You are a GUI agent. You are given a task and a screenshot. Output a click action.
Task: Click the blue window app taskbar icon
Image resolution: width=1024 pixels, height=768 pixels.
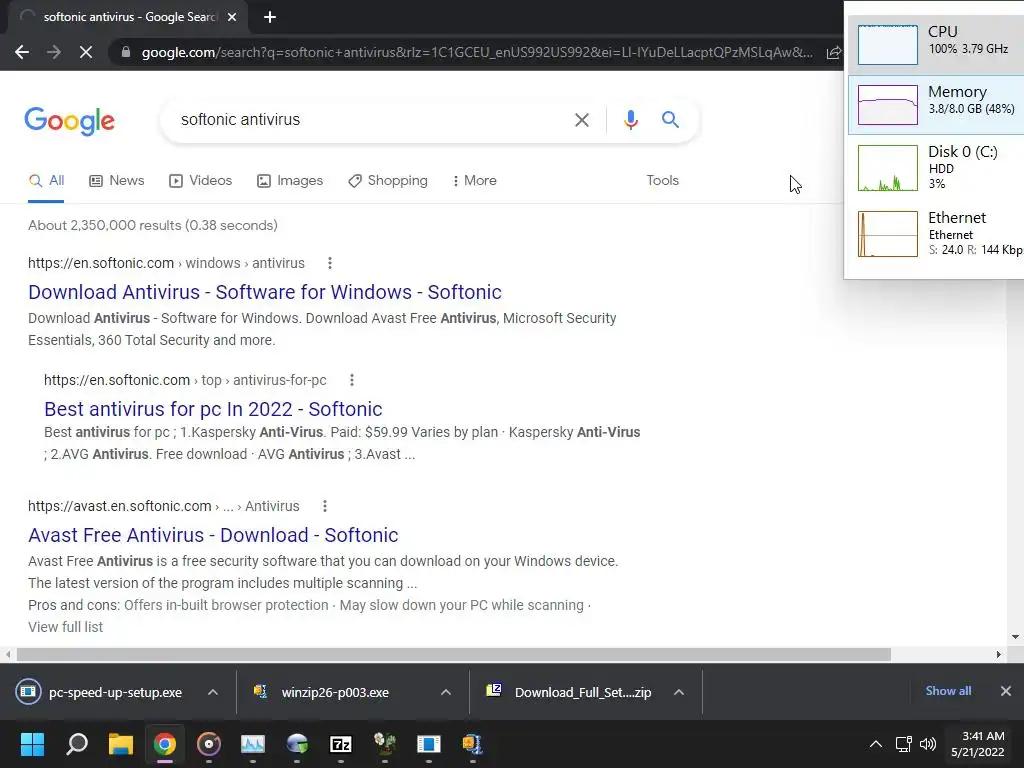coord(428,744)
